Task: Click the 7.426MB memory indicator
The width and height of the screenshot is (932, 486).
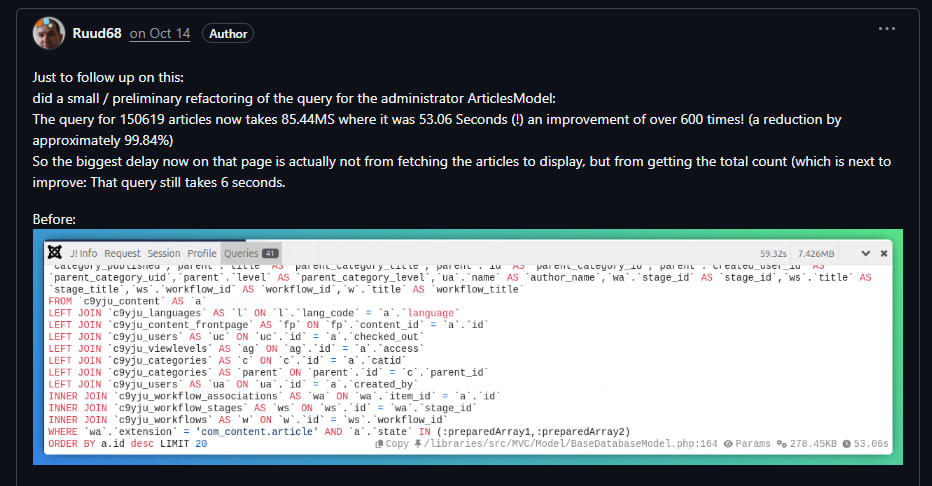Action: (821, 254)
